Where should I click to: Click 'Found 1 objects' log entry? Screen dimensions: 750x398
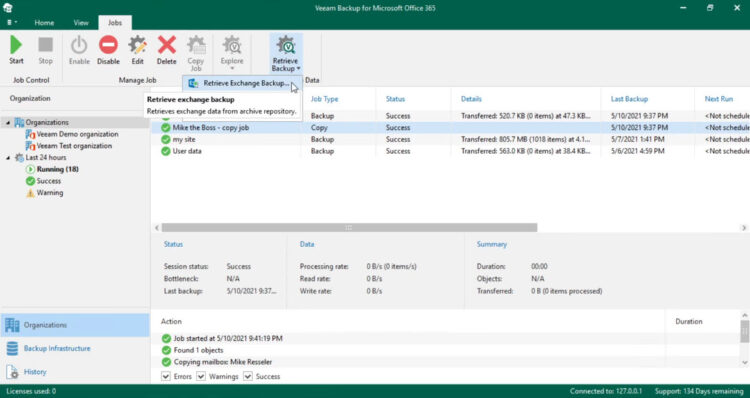[x=199, y=350]
